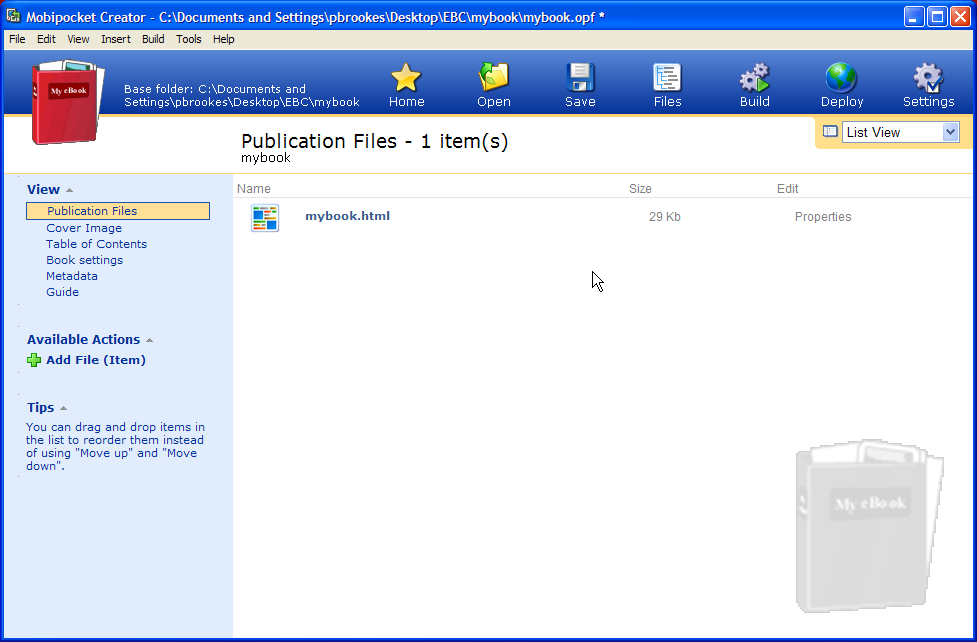977x642 pixels.
Task: Click the Mobipocket Creator title bar icon
Action: 13,16
